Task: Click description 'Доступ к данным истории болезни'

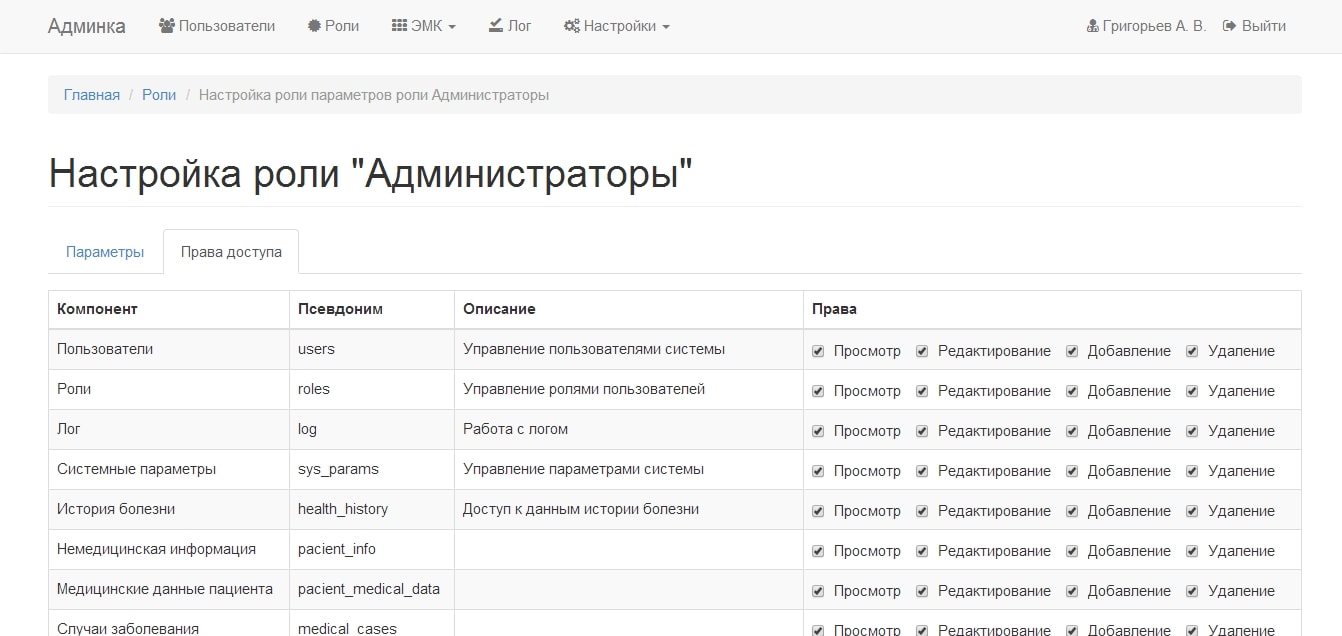Action: tap(581, 509)
